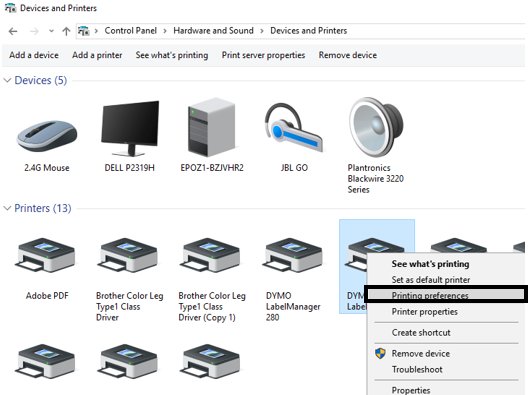Collapse the Devices (5) section
This screenshot has width=532, height=395.
7,80
